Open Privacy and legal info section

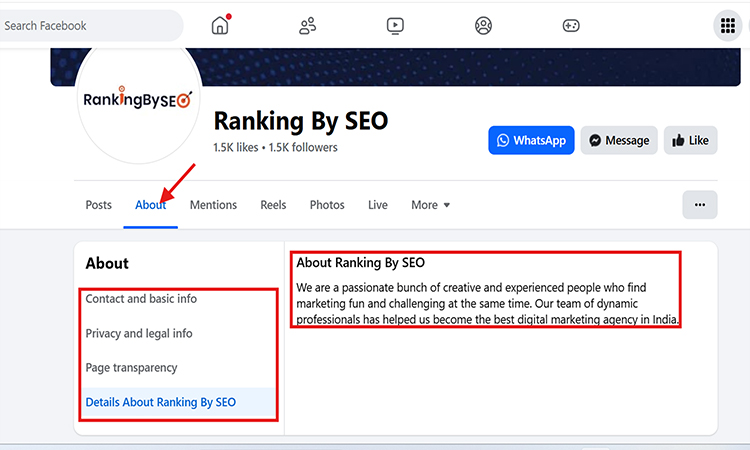pos(139,333)
